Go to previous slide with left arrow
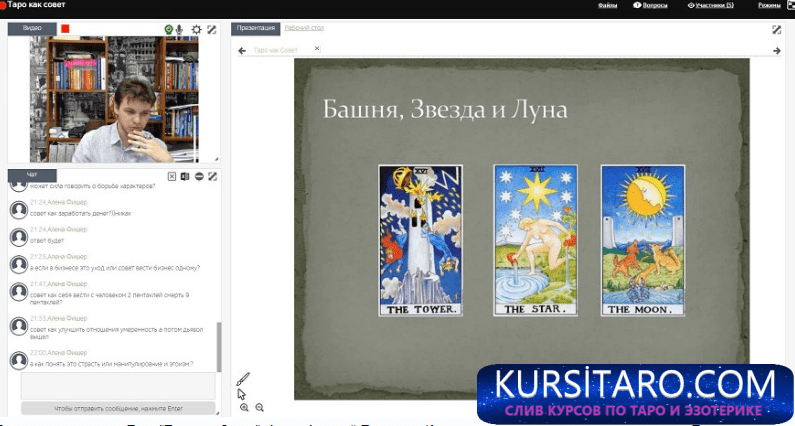The image size is (795, 426). (241, 50)
